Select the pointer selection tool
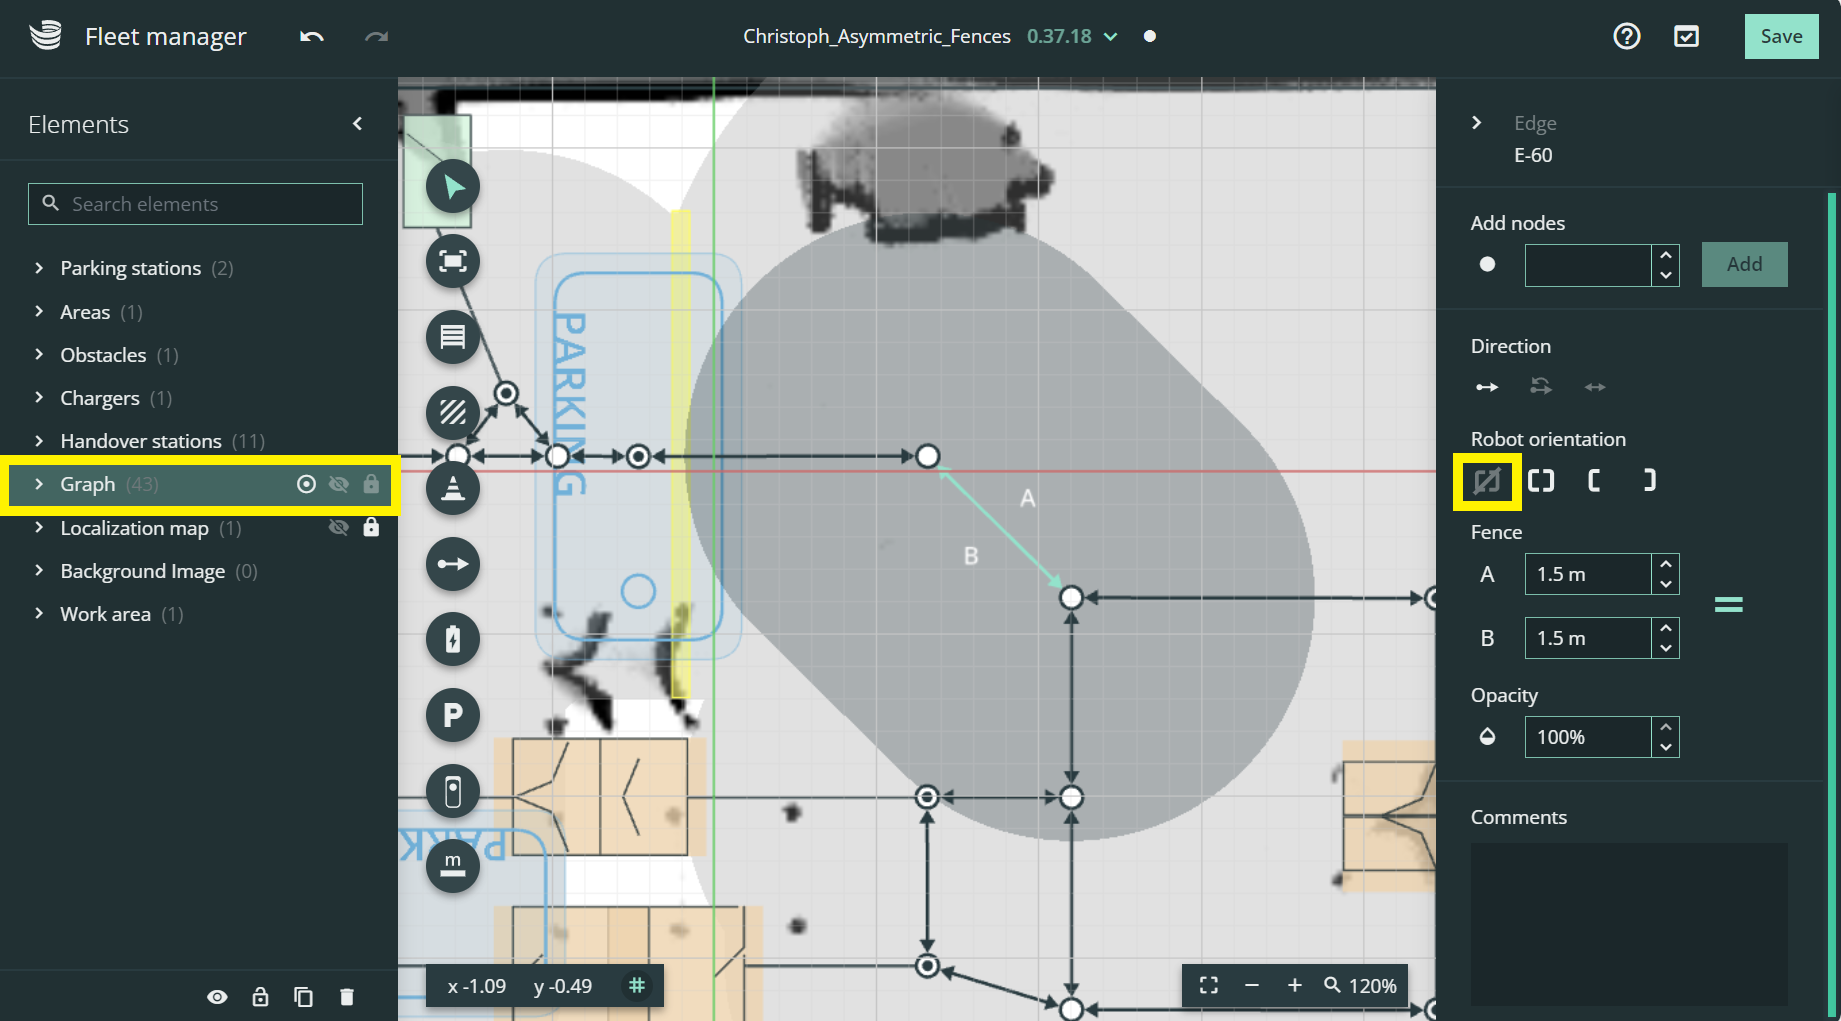Image resolution: width=1841 pixels, height=1021 pixels. [453, 187]
